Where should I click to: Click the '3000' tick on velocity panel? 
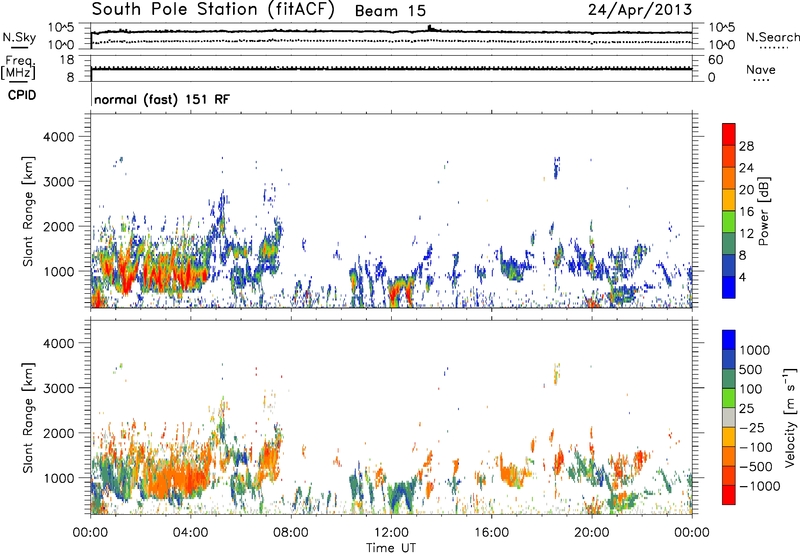[59, 388]
